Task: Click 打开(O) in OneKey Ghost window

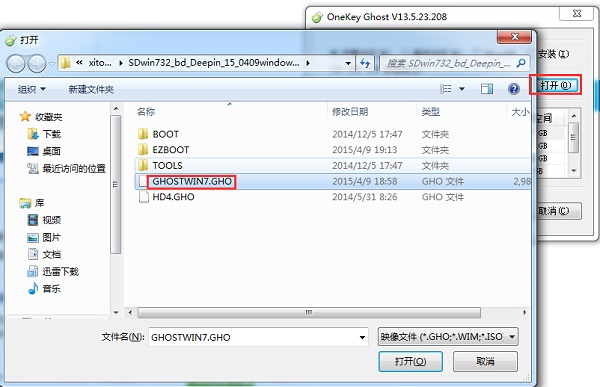Action: pos(556,85)
